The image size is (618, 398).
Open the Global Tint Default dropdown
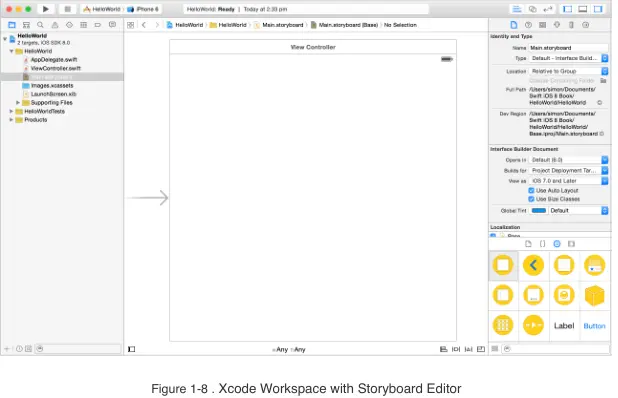point(578,211)
